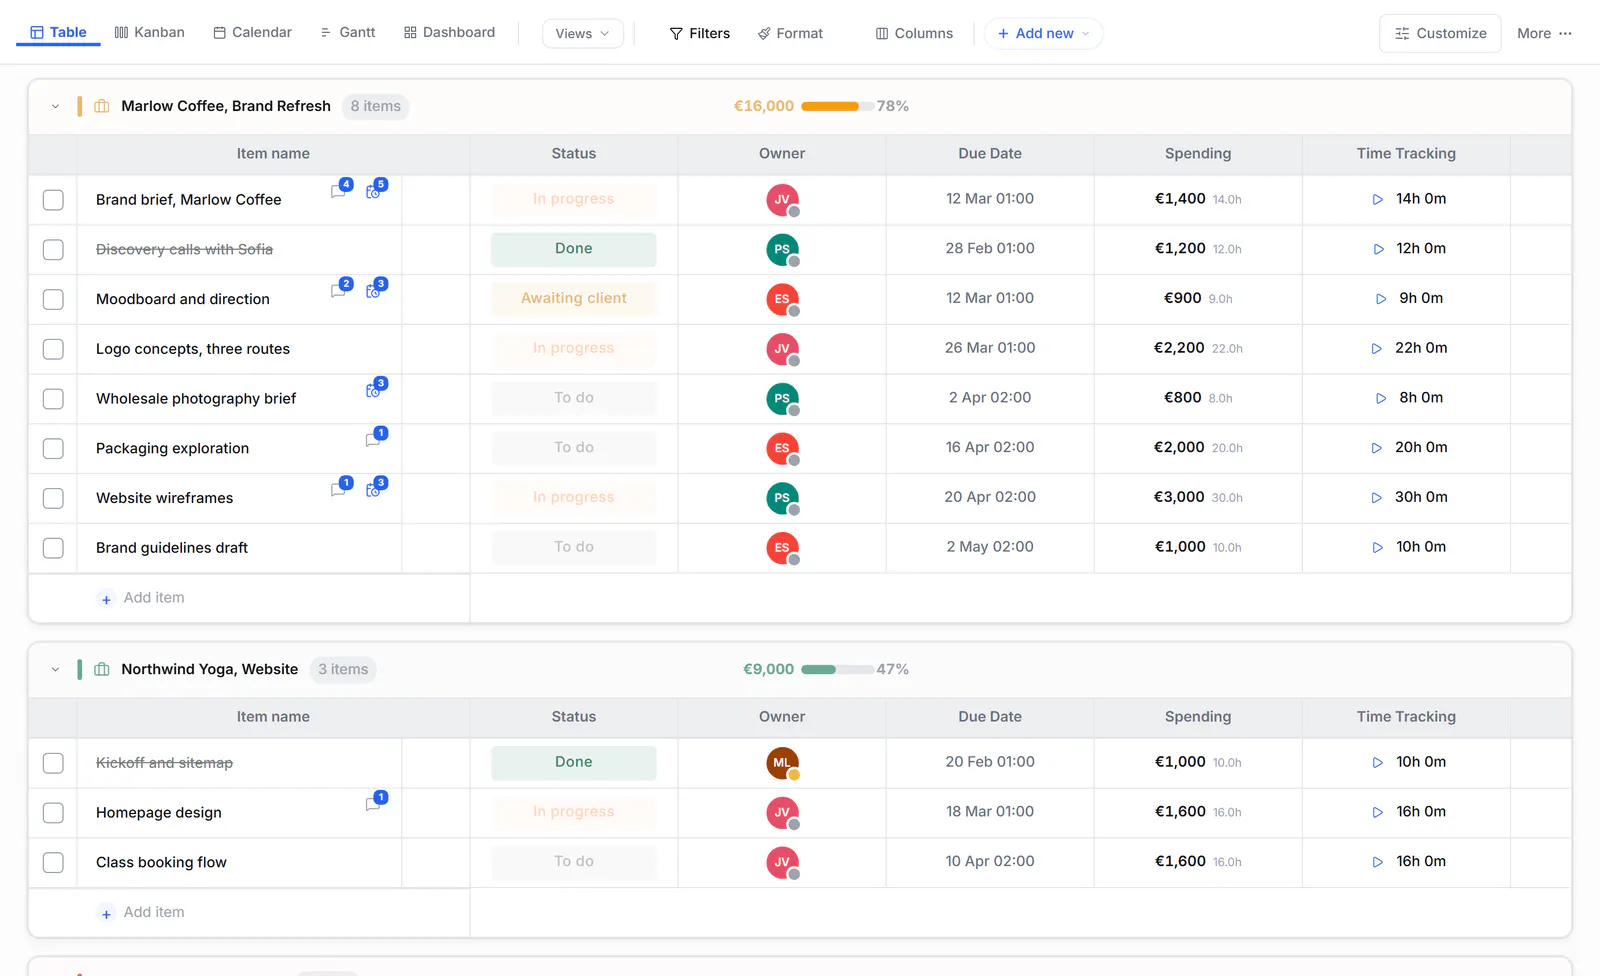Image resolution: width=1600 pixels, height=976 pixels.
Task: Switch to the Kanban view tab
Action: click(150, 32)
